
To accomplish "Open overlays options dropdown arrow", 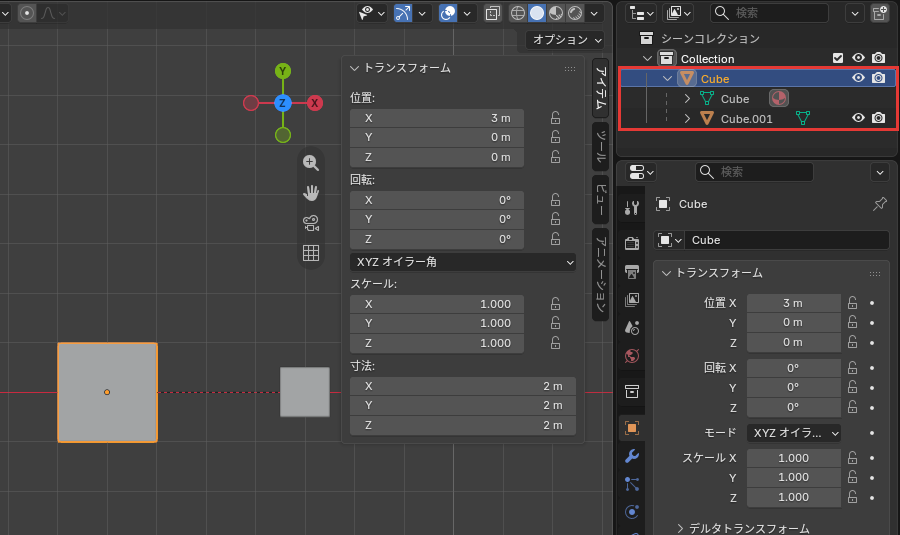I will click(x=467, y=13).
